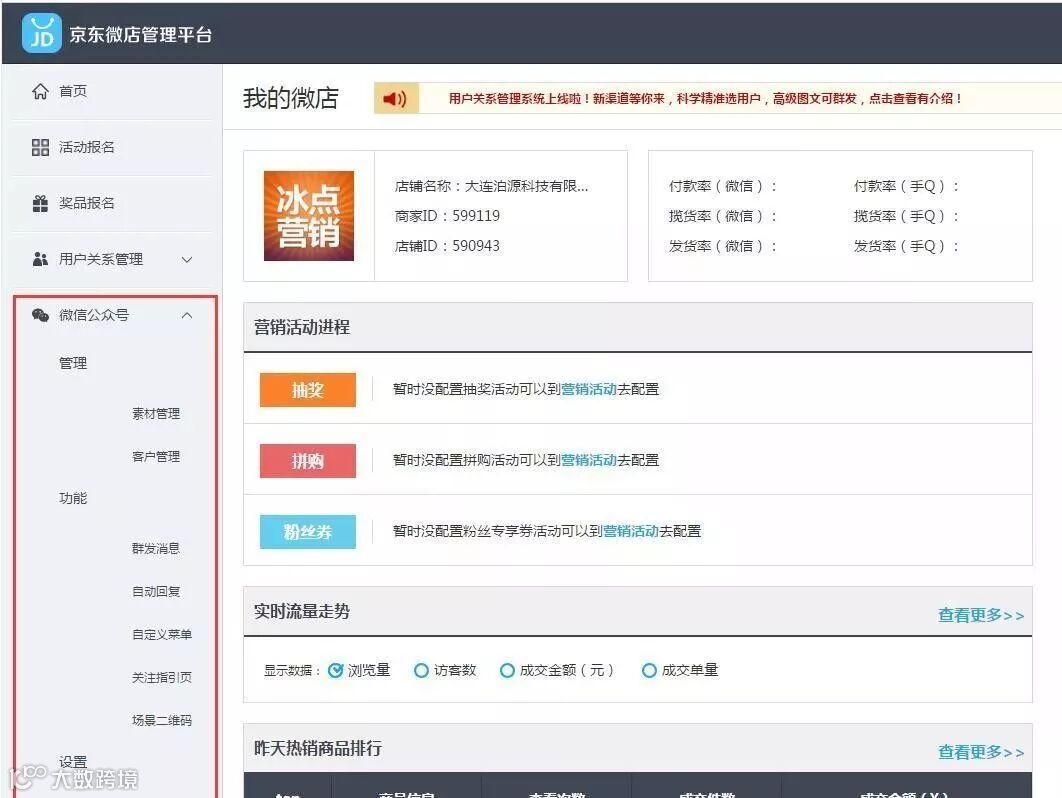The width and height of the screenshot is (1062, 798).
Task: Click the 功能 section label
Action: point(73,499)
